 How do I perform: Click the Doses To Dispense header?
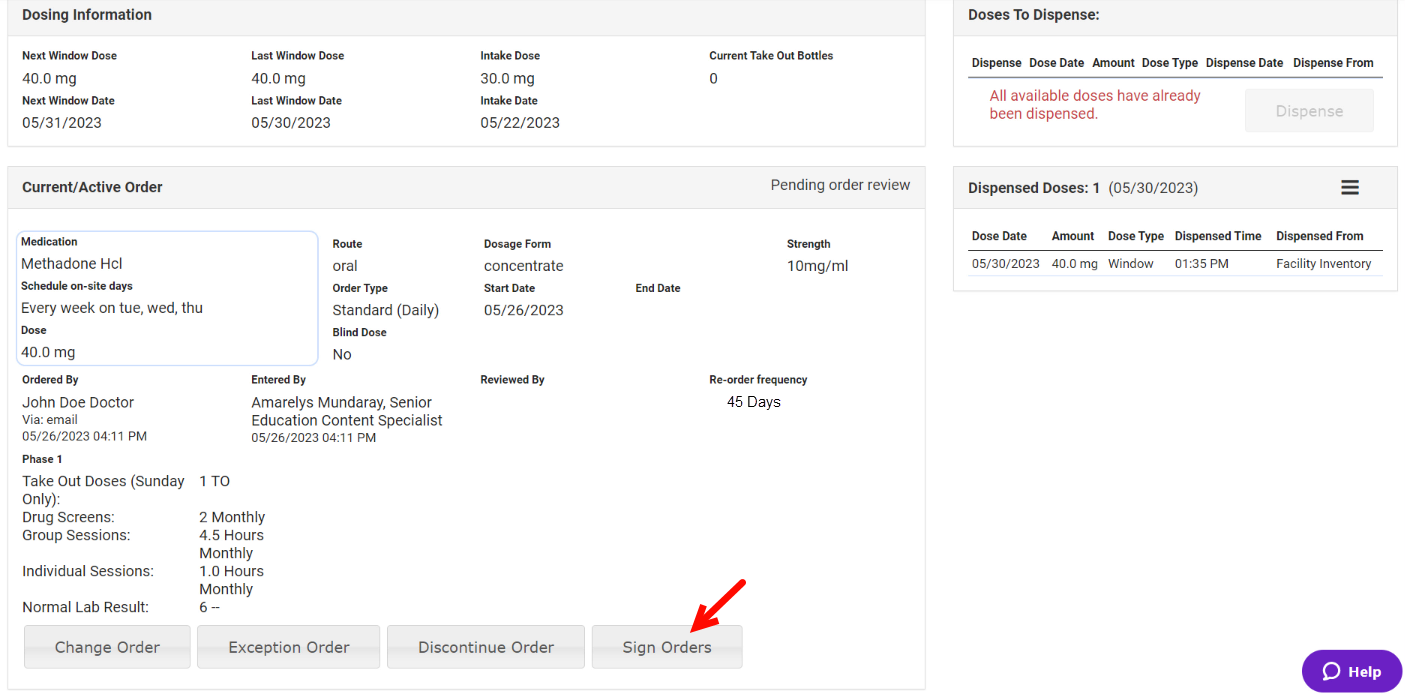click(1031, 15)
